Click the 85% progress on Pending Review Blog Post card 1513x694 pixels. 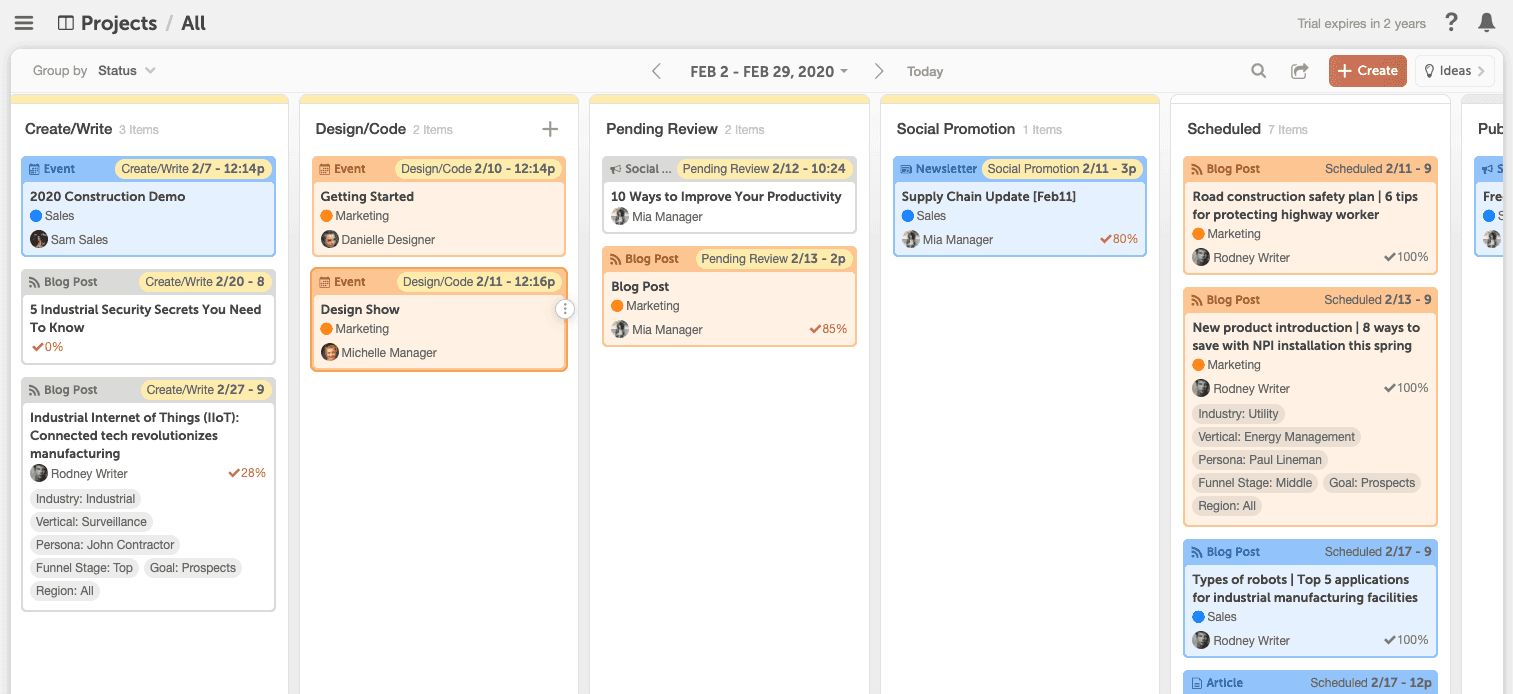(828, 329)
